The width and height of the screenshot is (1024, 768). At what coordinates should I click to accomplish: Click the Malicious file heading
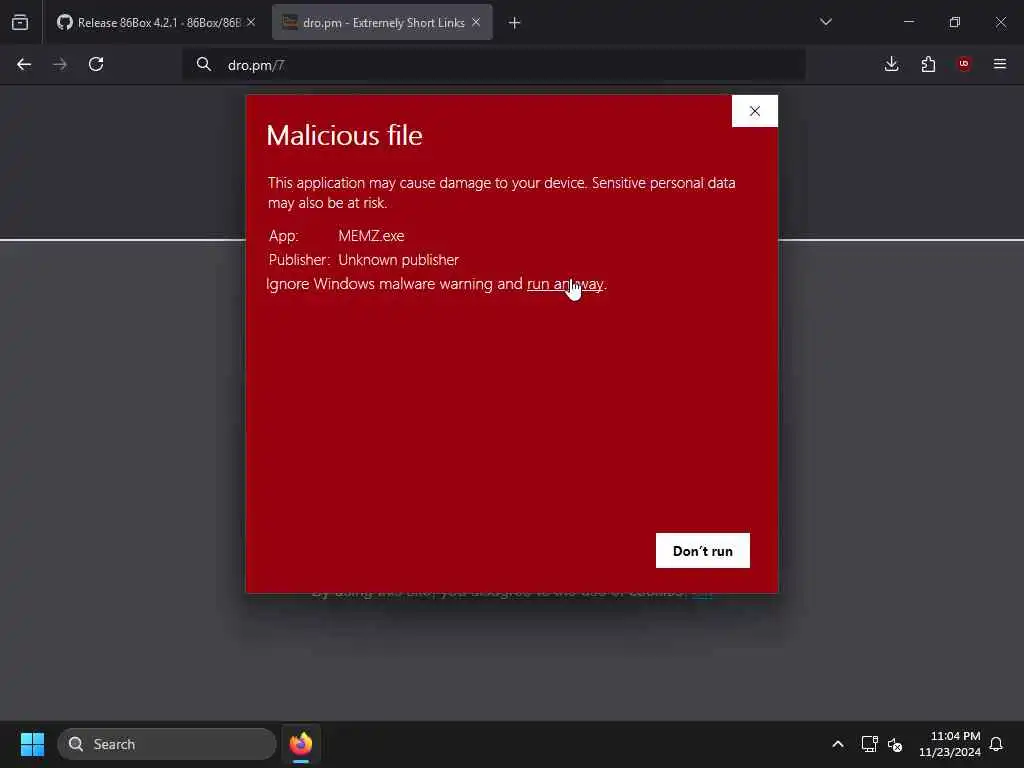pos(345,136)
